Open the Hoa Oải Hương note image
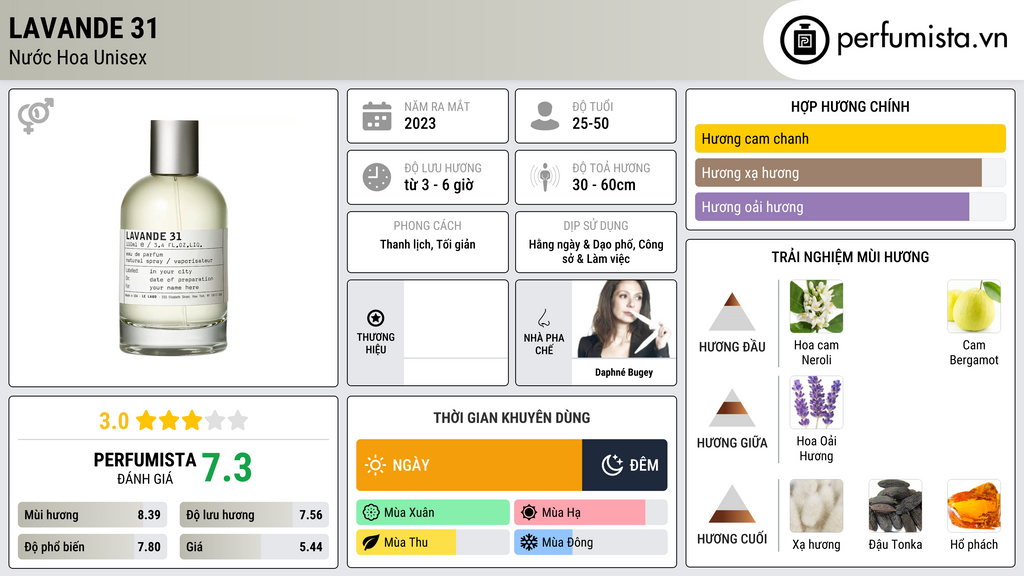This screenshot has height=576, width=1024. tap(816, 402)
